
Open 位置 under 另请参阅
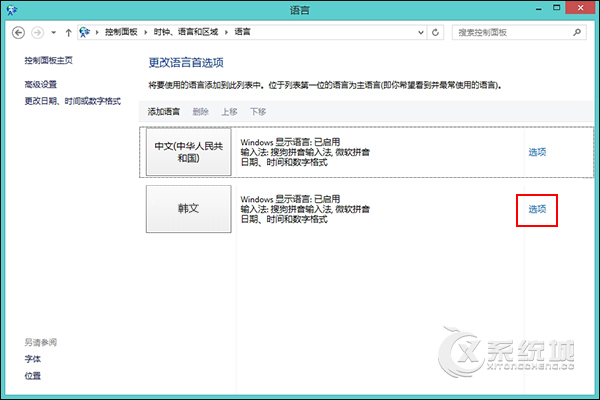[x=33, y=376]
